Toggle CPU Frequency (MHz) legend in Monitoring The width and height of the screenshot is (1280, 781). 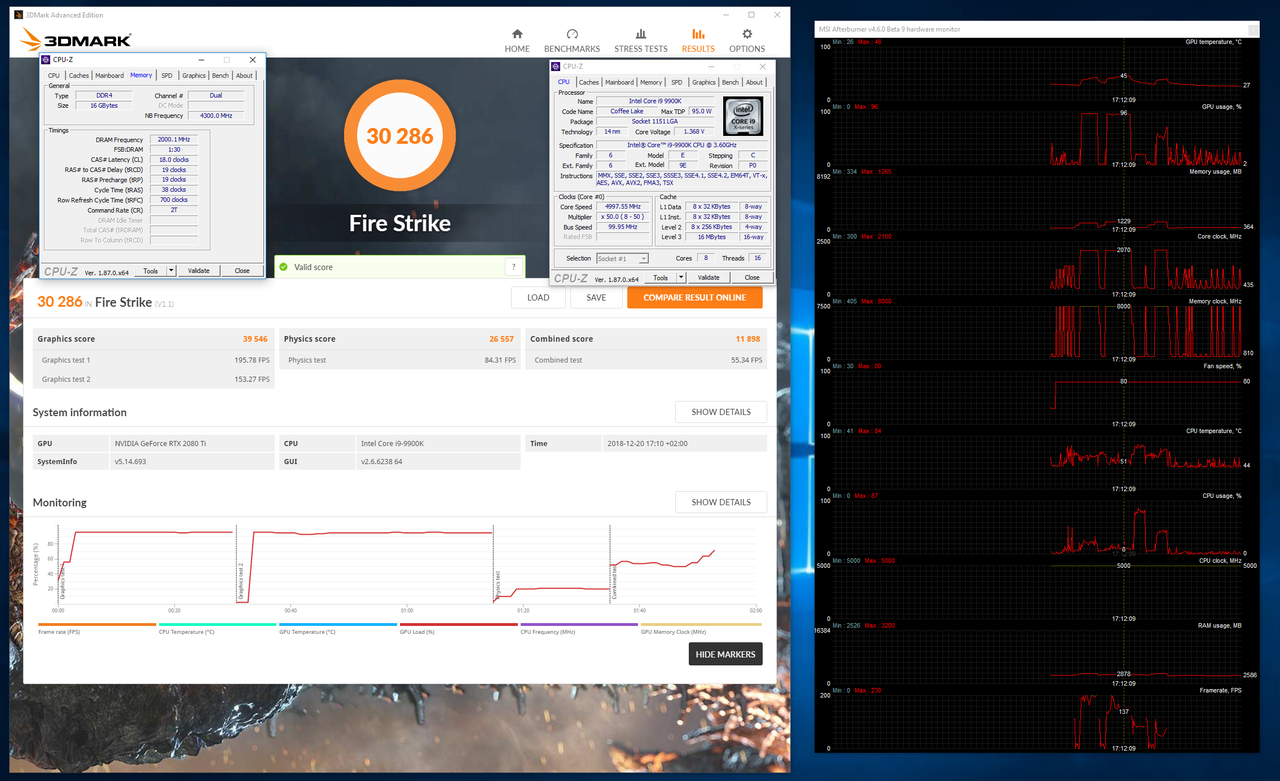pos(578,628)
